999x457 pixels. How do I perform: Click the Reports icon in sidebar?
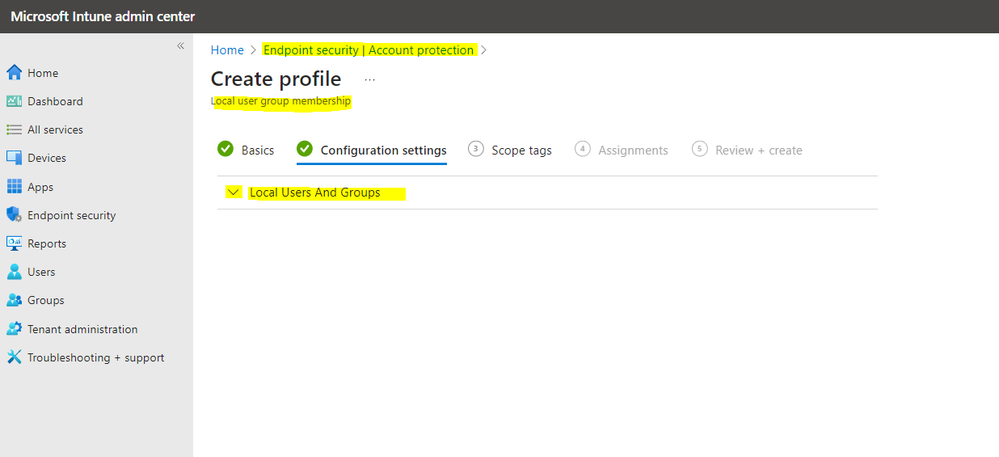[14, 243]
